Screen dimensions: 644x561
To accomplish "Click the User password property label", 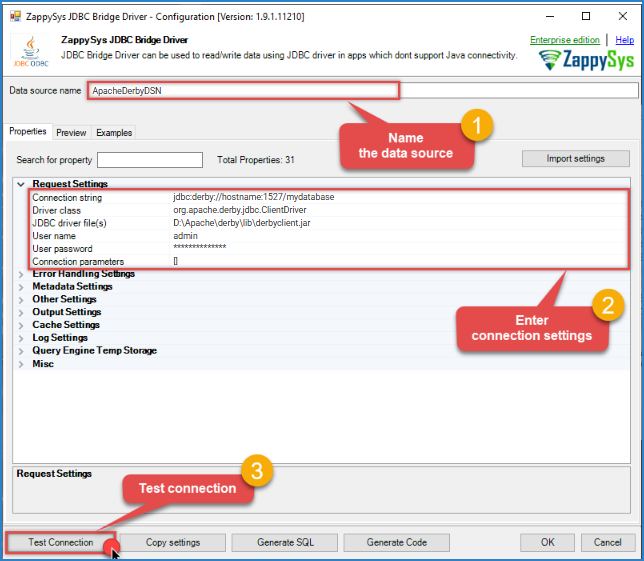I will 62,249.
